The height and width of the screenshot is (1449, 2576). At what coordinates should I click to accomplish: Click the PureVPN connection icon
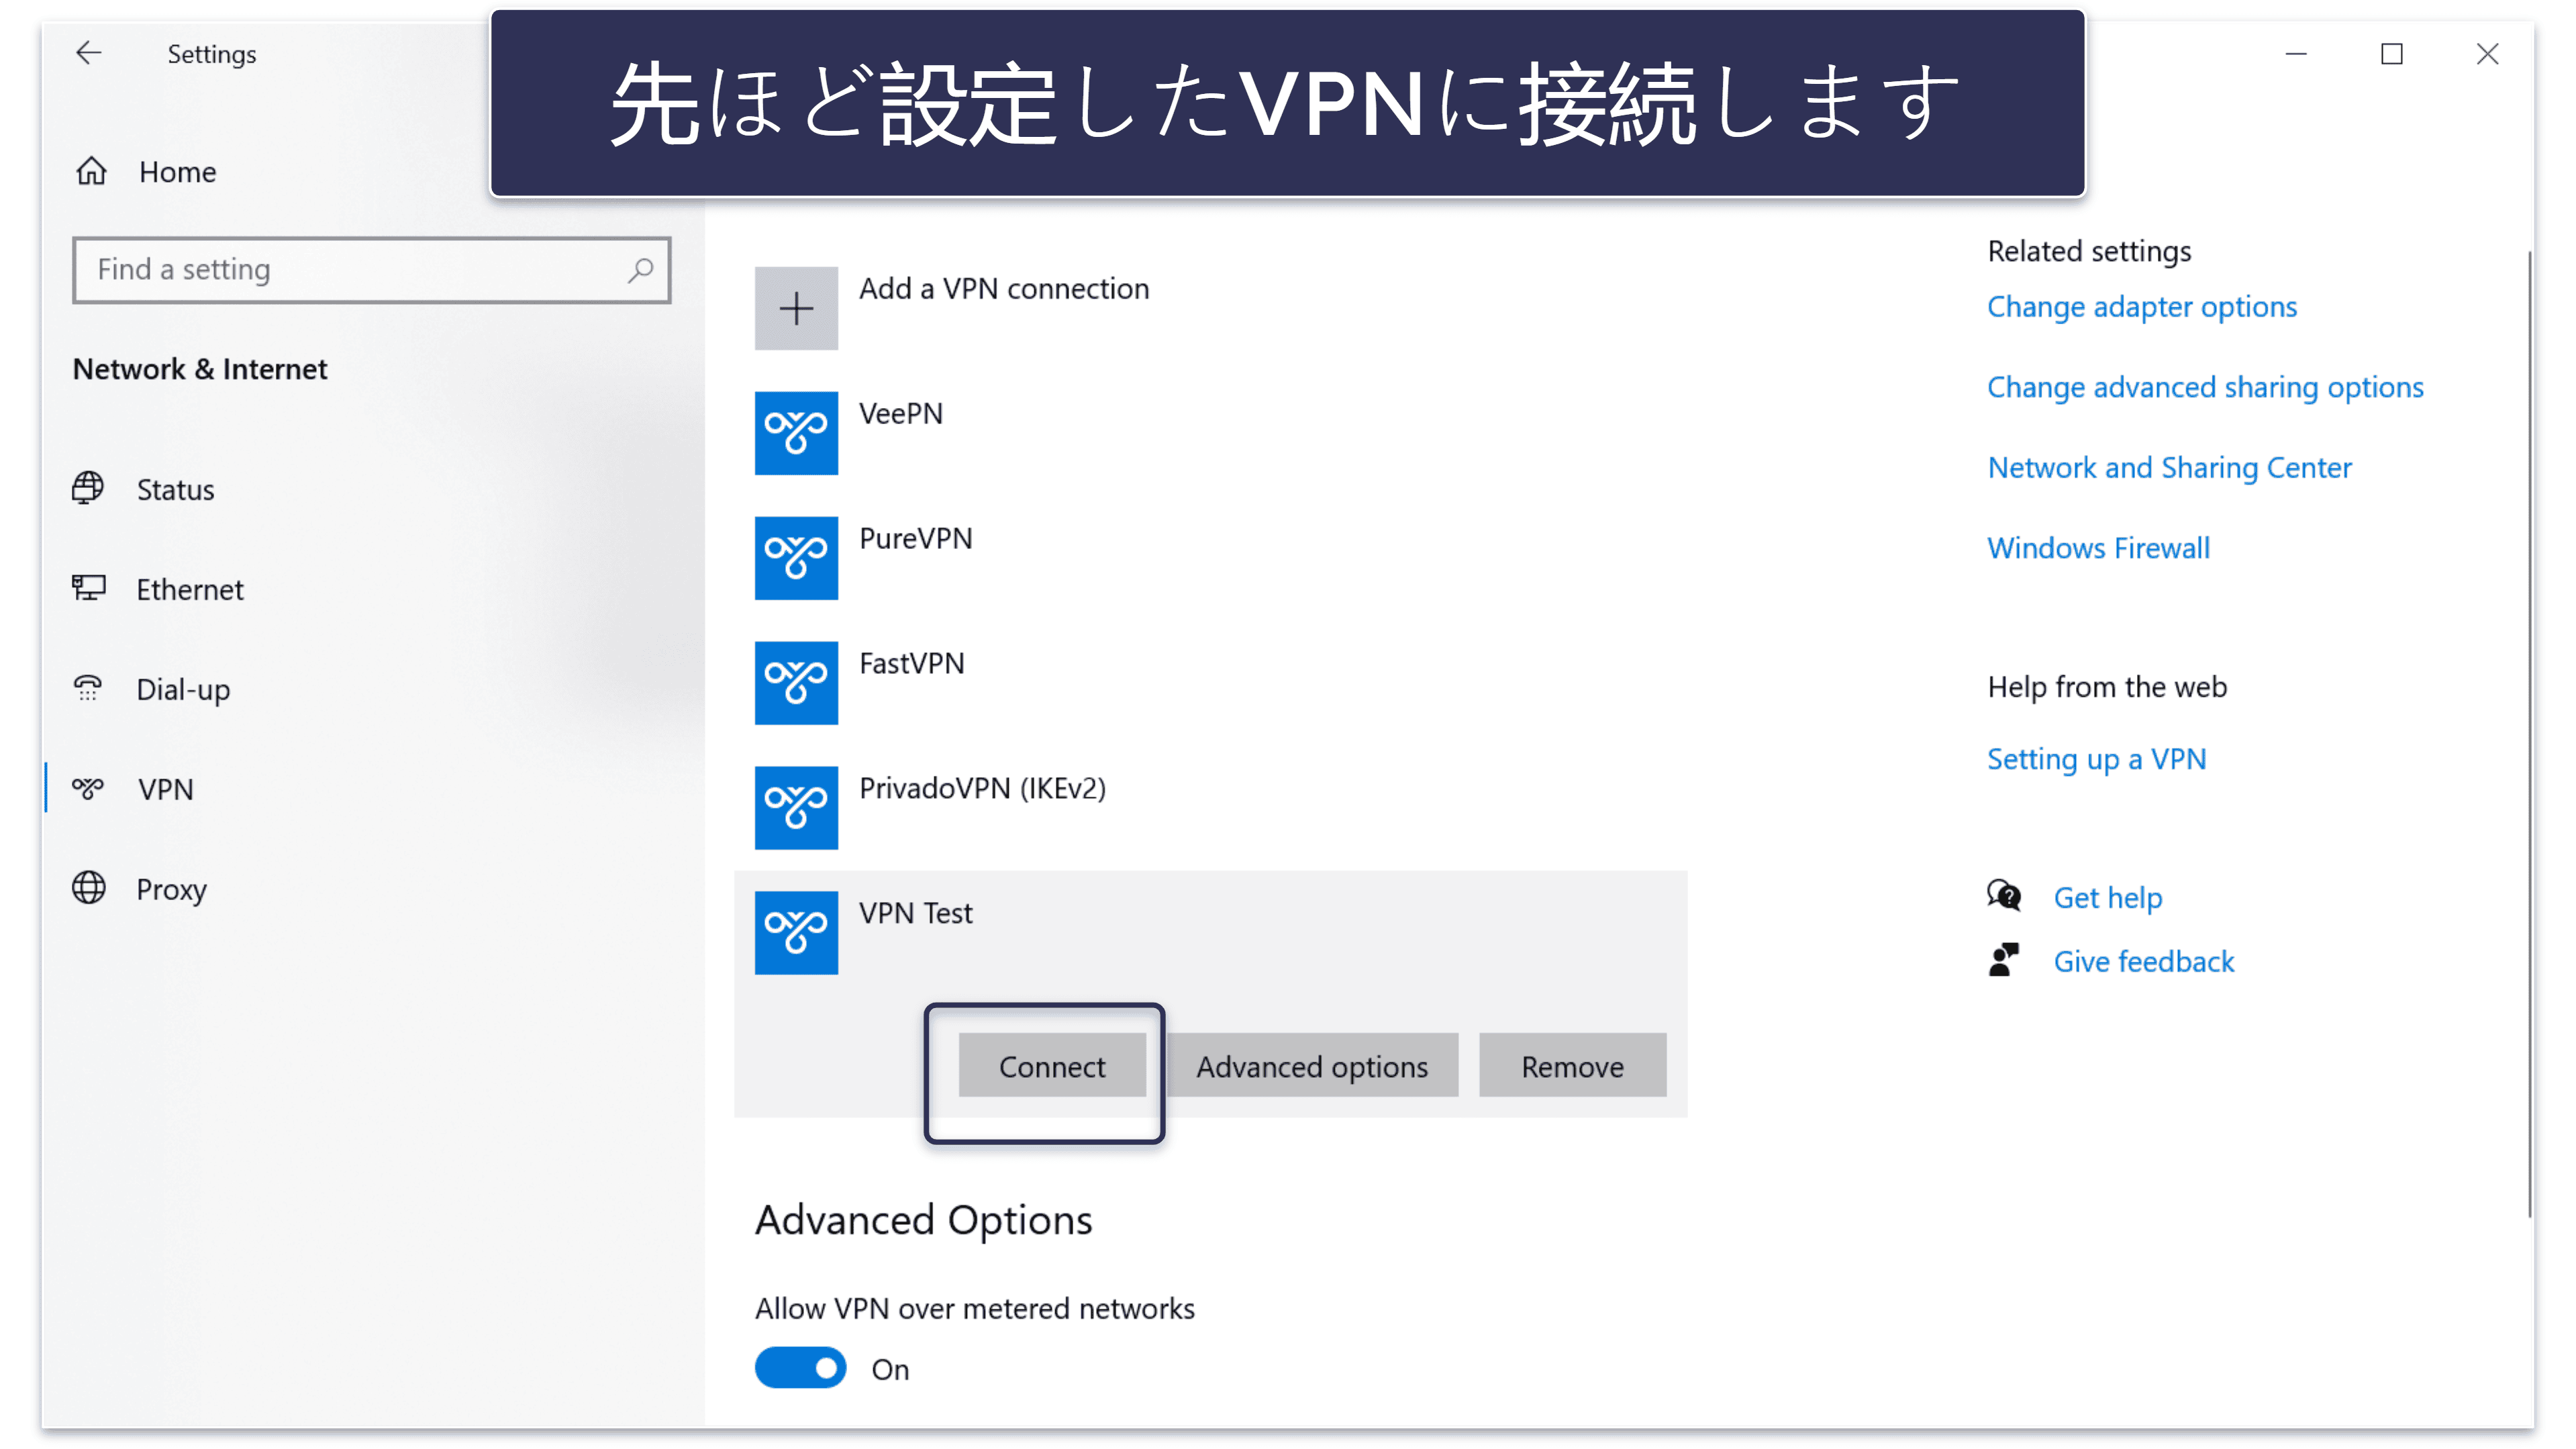(x=796, y=558)
